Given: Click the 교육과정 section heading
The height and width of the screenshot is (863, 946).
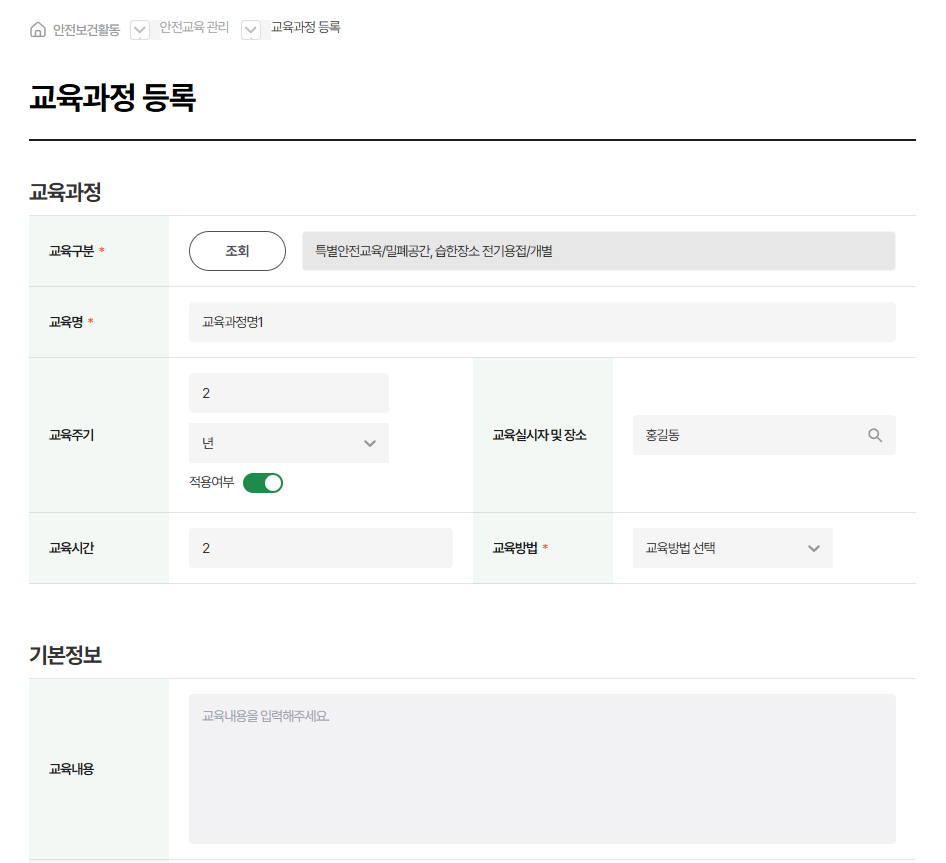Looking at the screenshot, I should coord(65,193).
